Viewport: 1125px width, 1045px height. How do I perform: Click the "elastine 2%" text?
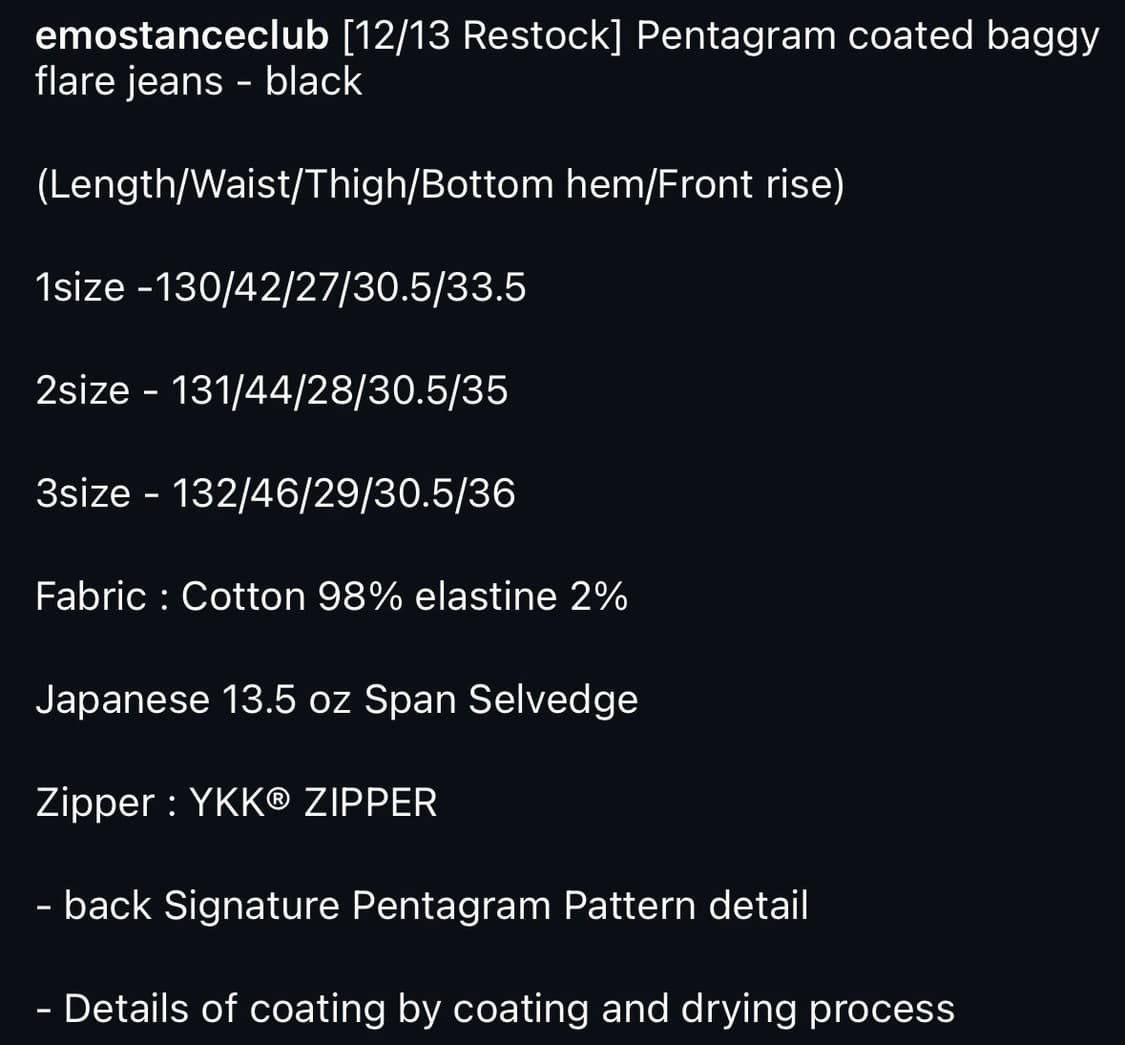point(521,597)
